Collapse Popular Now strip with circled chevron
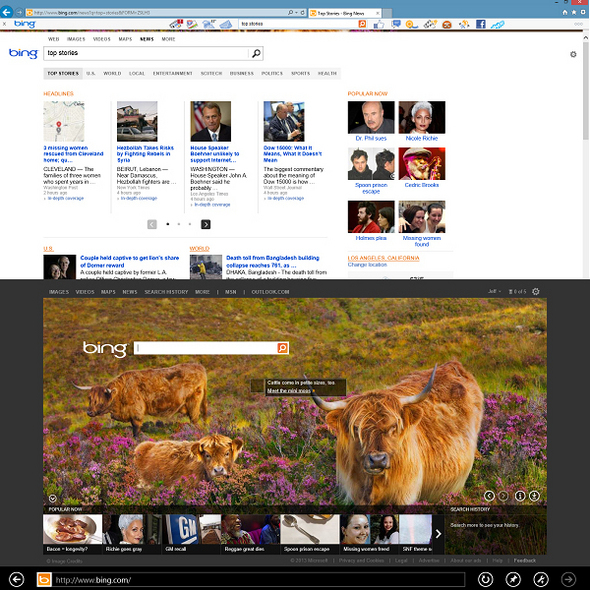590x590 pixels. 53,499
